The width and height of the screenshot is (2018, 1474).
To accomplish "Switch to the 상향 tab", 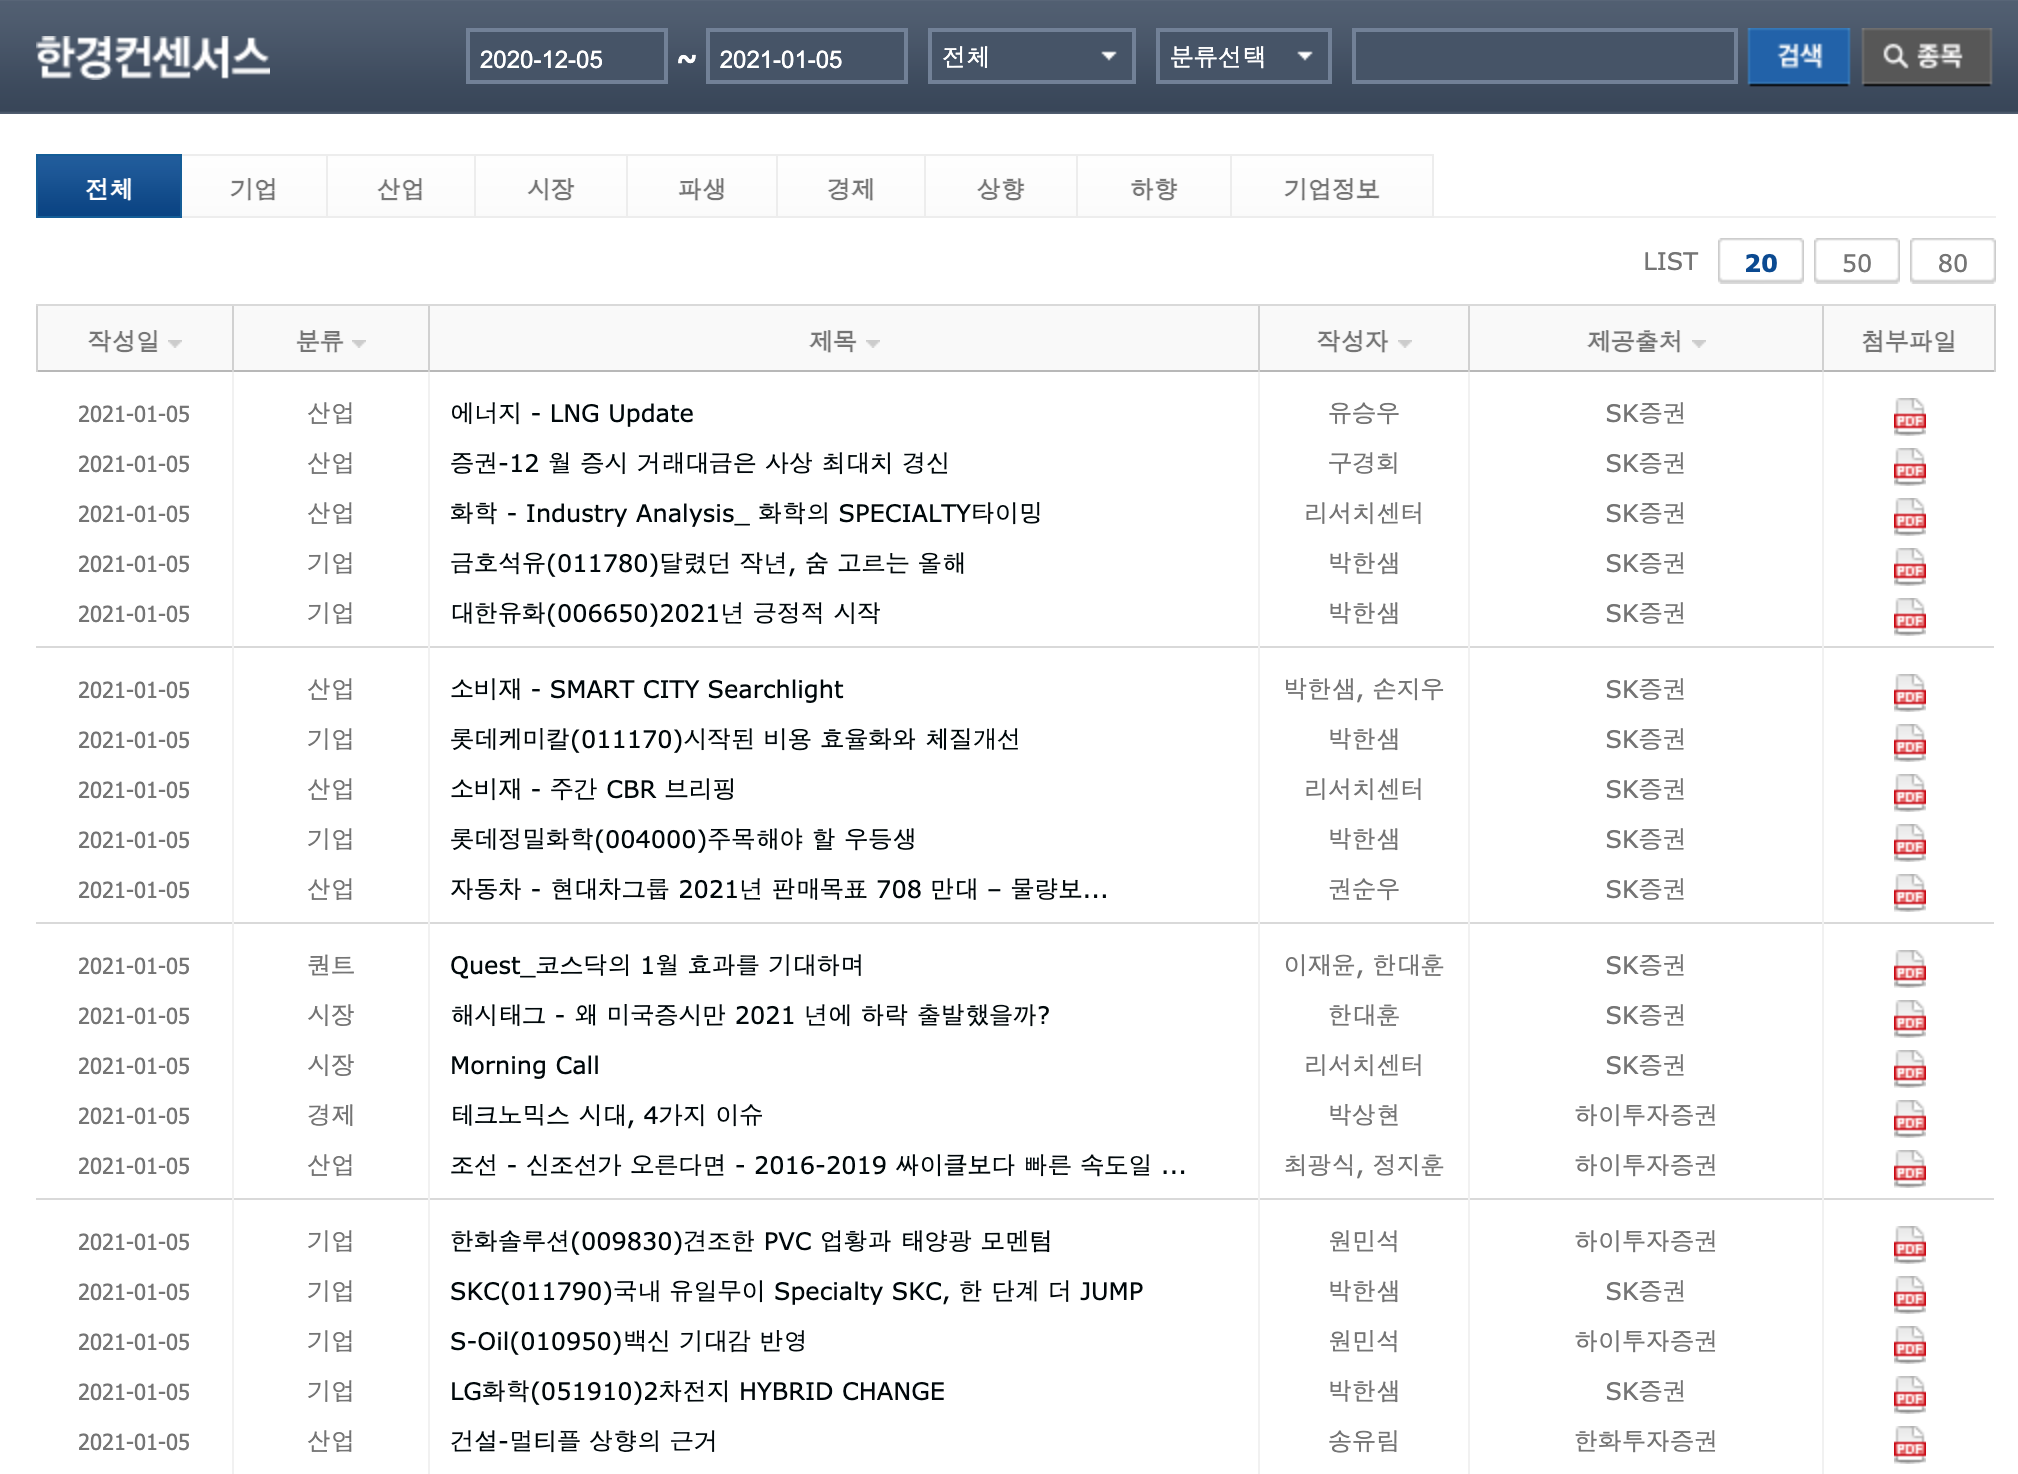I will pos(1000,188).
